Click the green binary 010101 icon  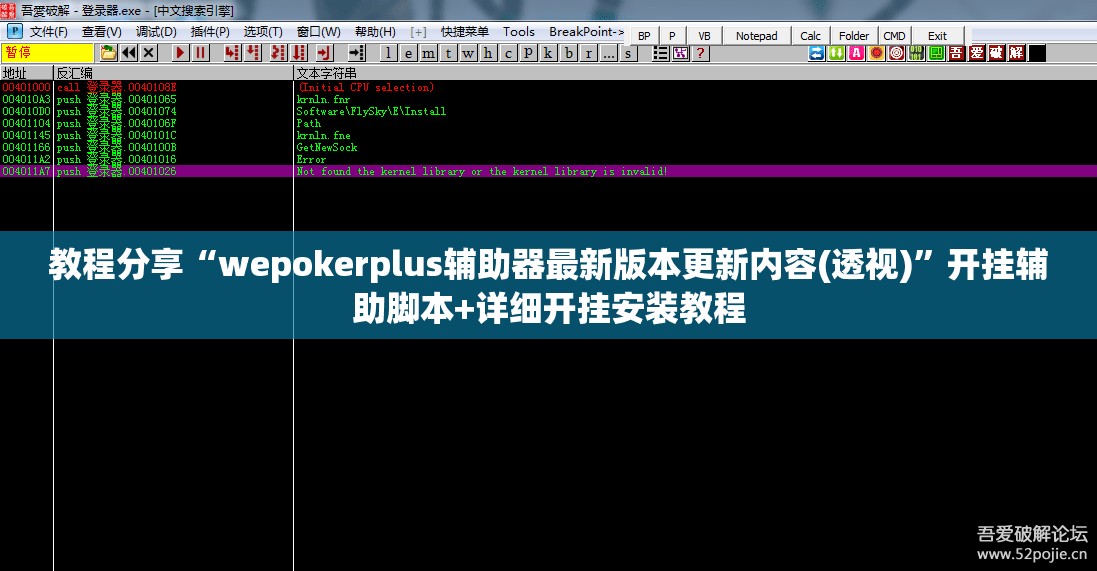click(916, 53)
